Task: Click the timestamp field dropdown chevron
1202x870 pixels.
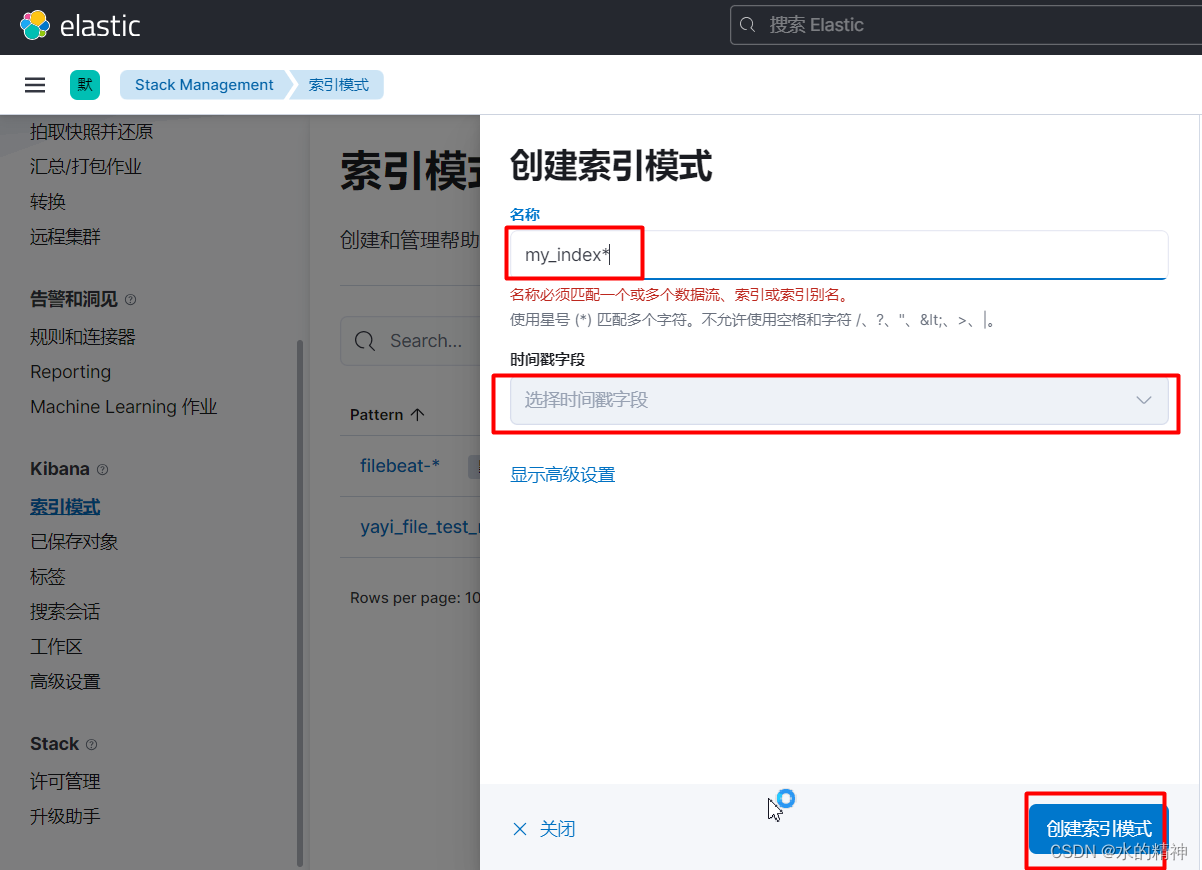Action: [1144, 400]
